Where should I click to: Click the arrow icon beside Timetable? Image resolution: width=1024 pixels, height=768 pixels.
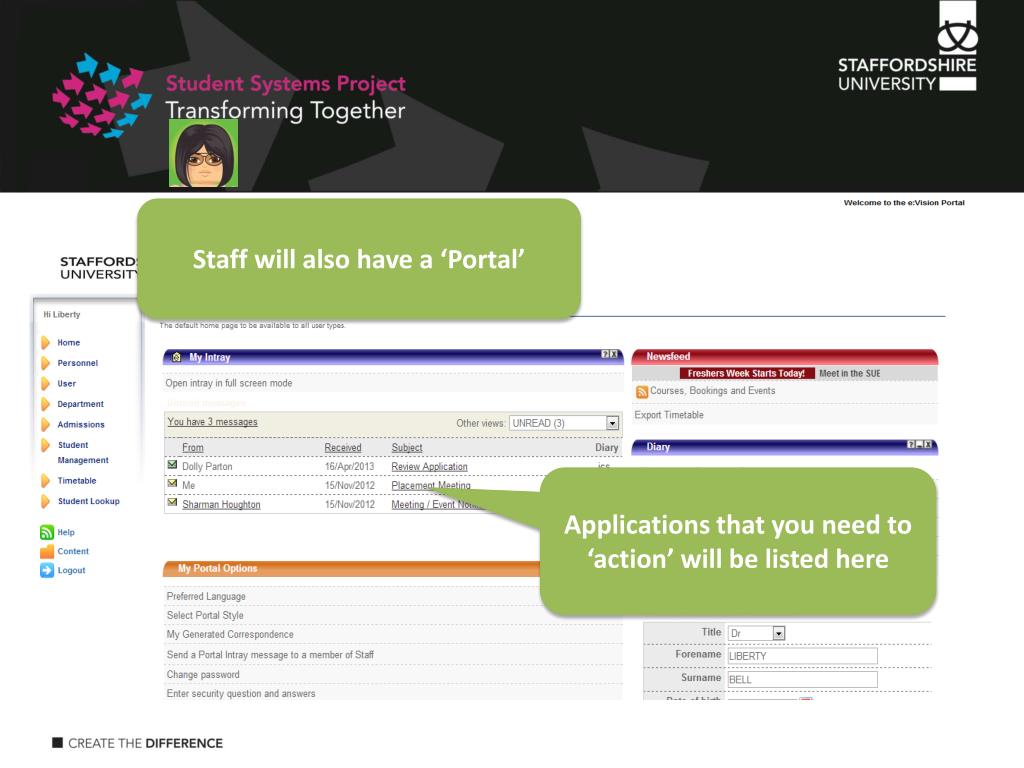(45, 481)
